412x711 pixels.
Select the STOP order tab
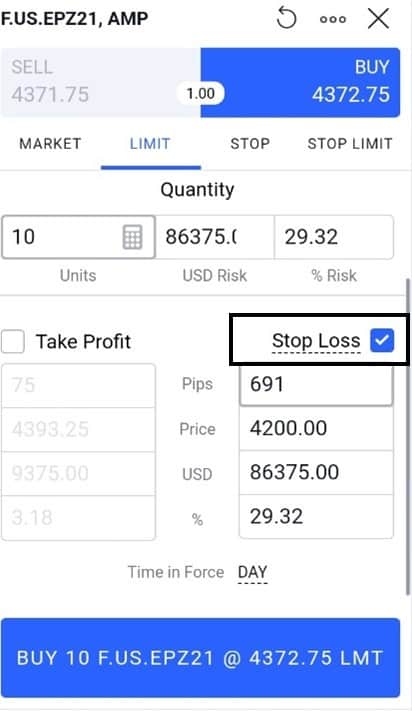[250, 144]
